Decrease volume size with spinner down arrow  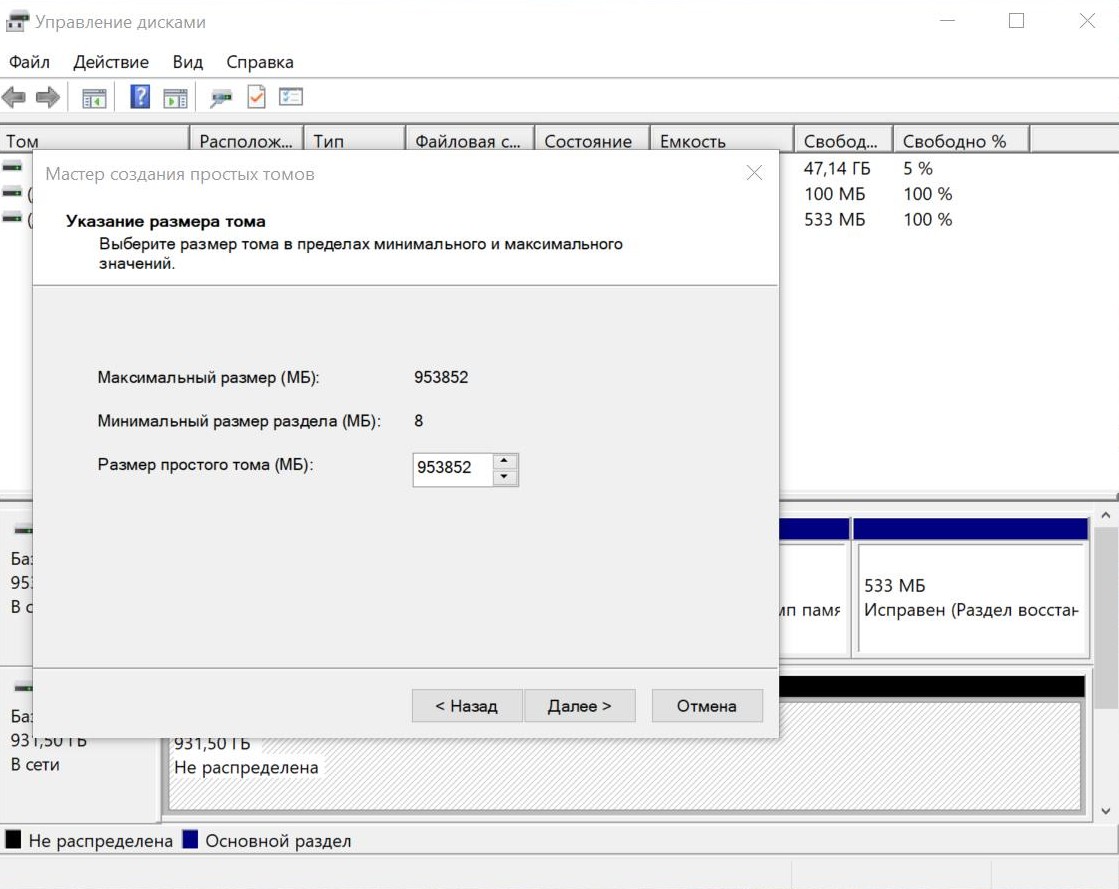pos(505,477)
